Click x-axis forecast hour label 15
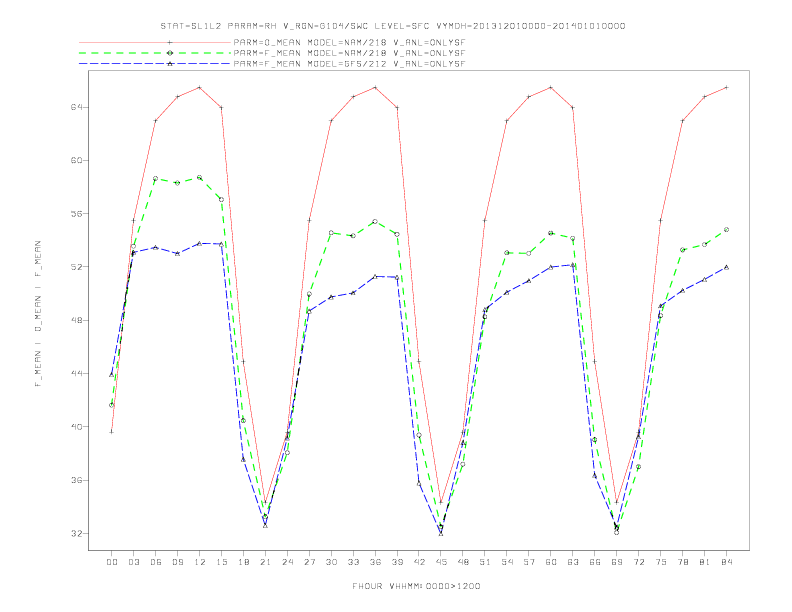This screenshot has width=792, height=612. pyautogui.click(x=221, y=562)
